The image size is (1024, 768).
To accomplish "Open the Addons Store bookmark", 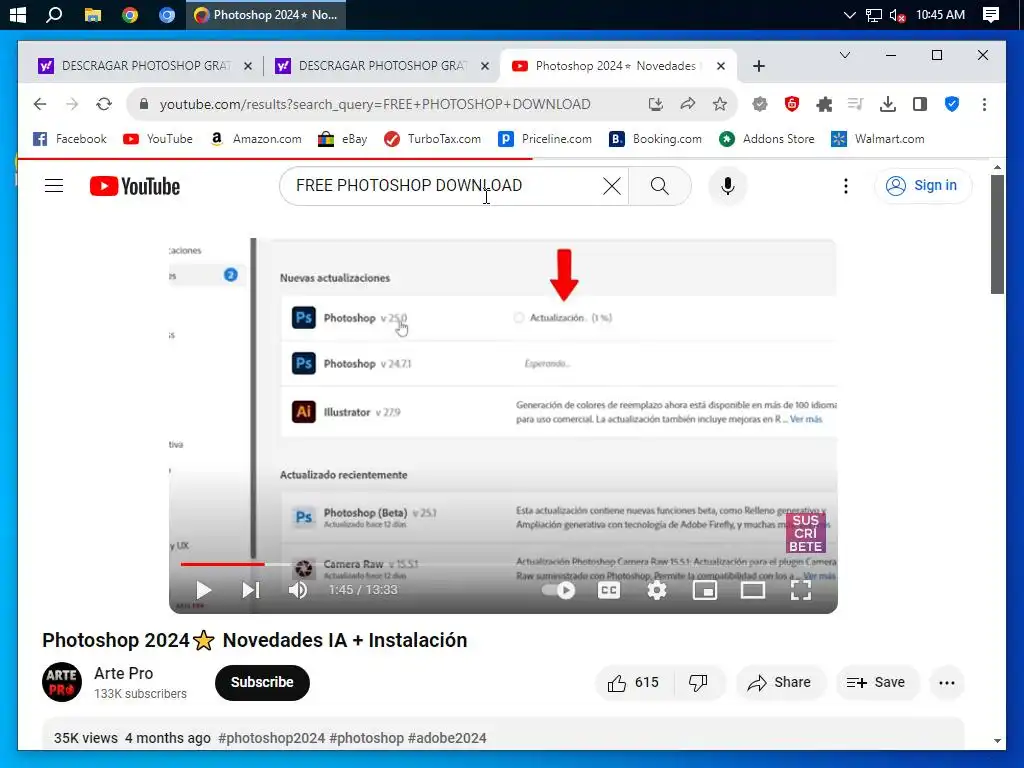I will pos(767,138).
